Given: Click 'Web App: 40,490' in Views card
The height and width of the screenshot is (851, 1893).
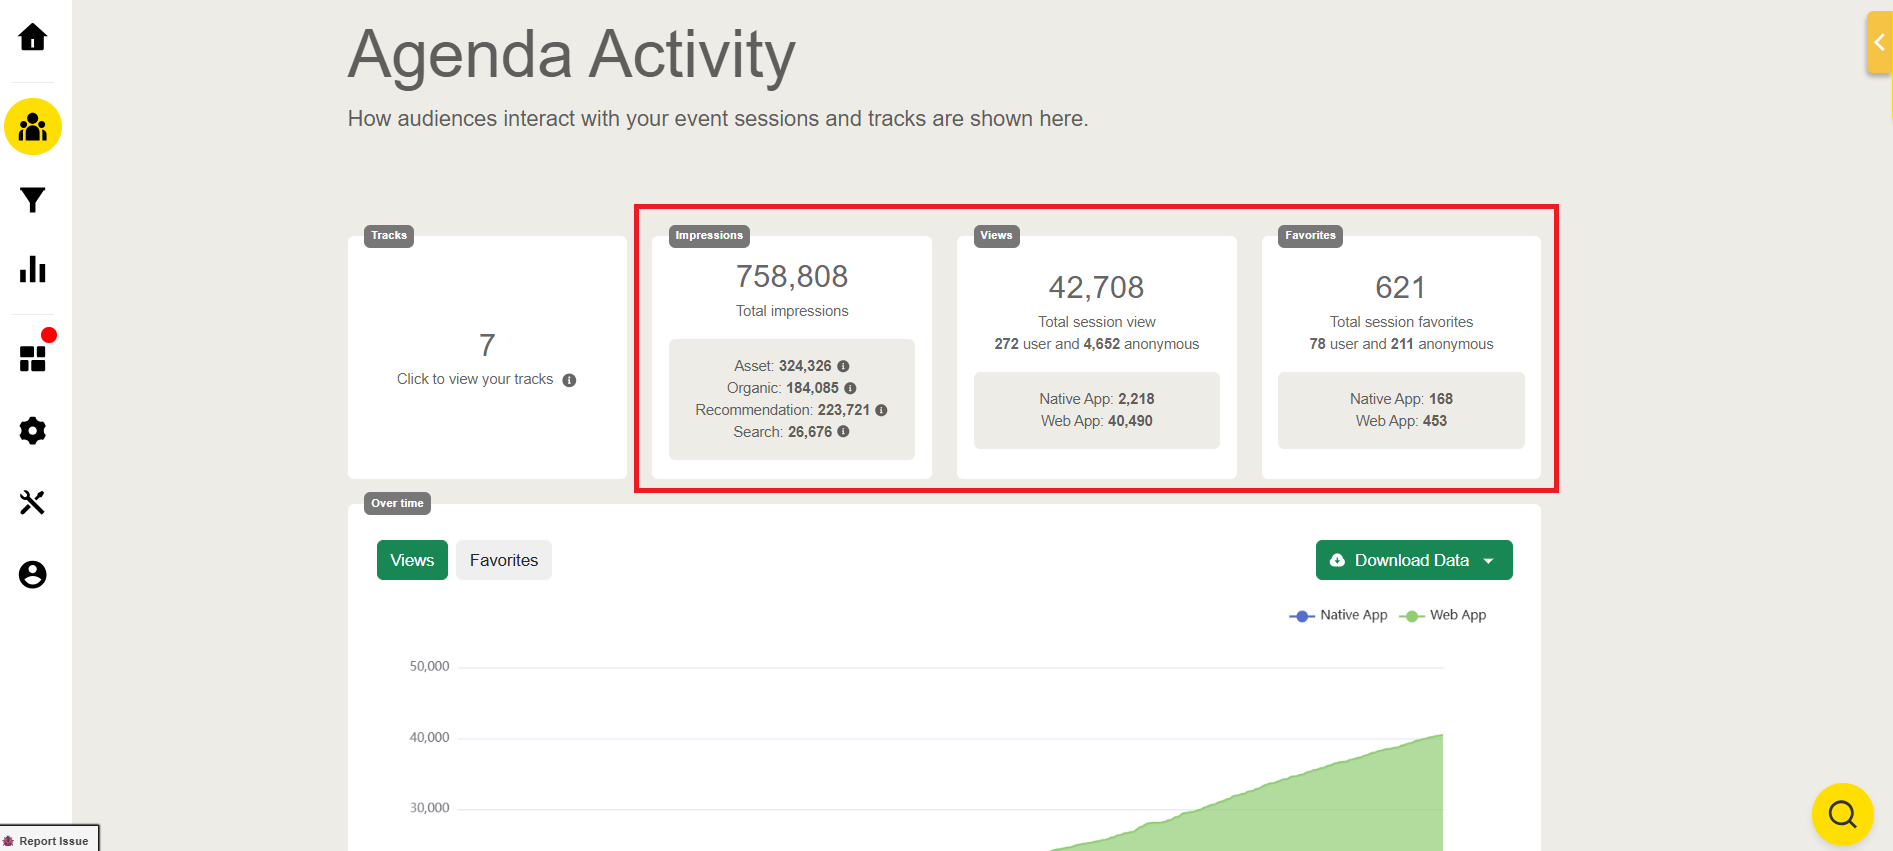Looking at the screenshot, I should tap(1096, 421).
